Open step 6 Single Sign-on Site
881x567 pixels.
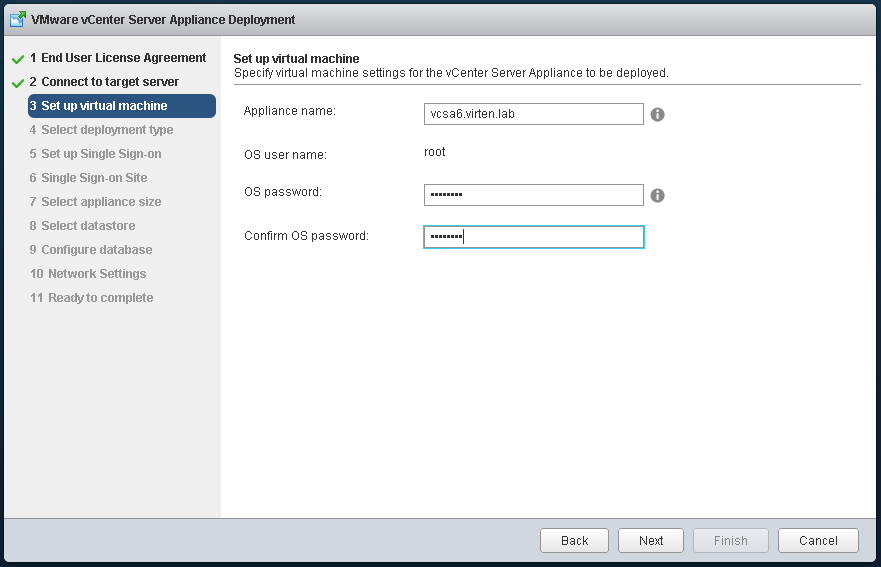point(88,178)
